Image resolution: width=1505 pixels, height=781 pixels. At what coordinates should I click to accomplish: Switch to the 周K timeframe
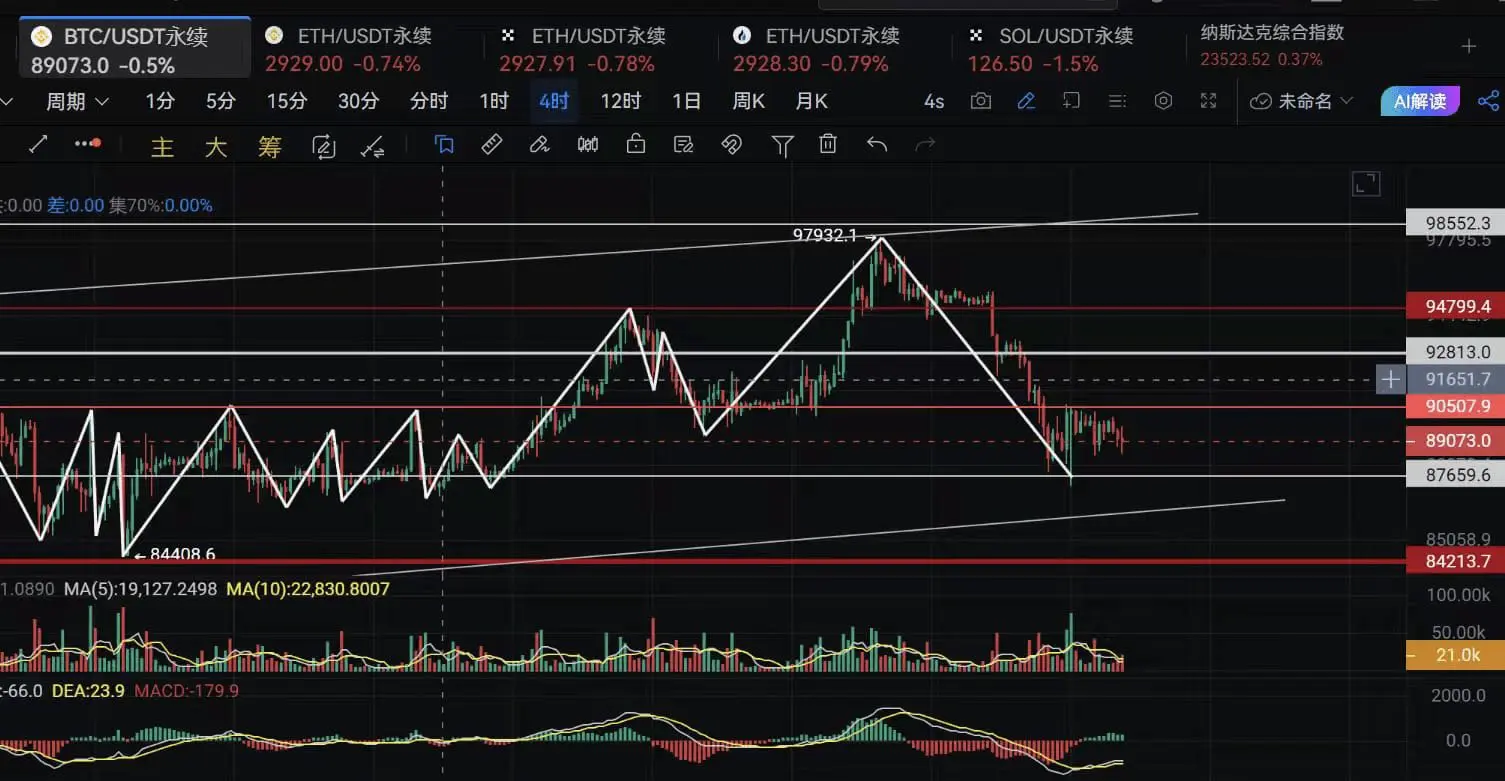[749, 101]
